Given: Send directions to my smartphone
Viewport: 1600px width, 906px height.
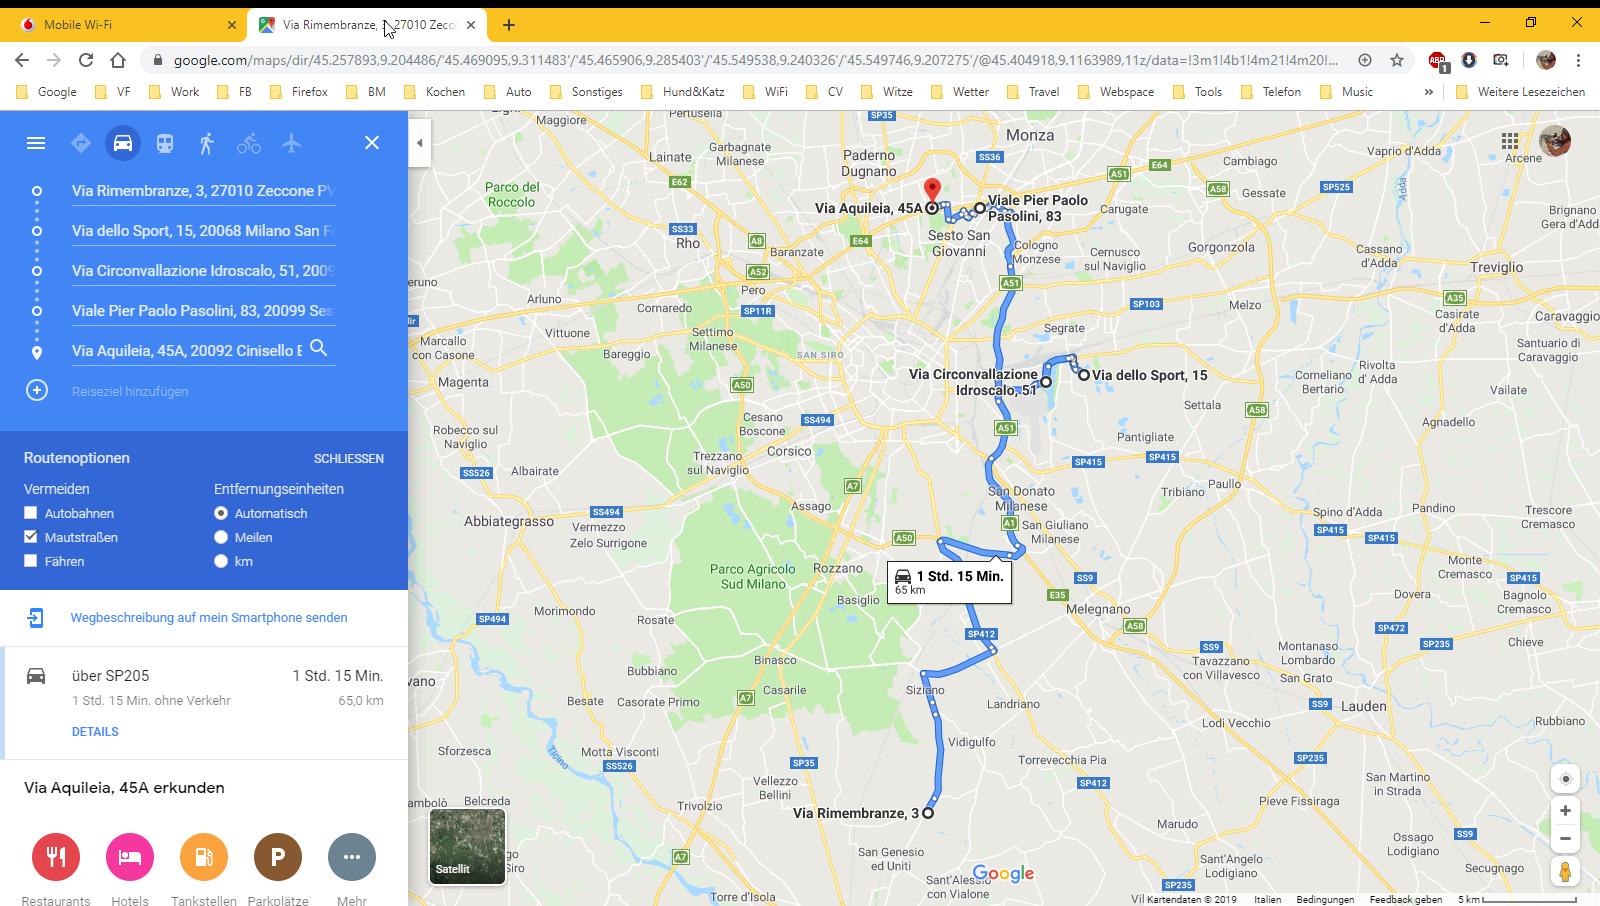Looking at the screenshot, I should coord(209,618).
